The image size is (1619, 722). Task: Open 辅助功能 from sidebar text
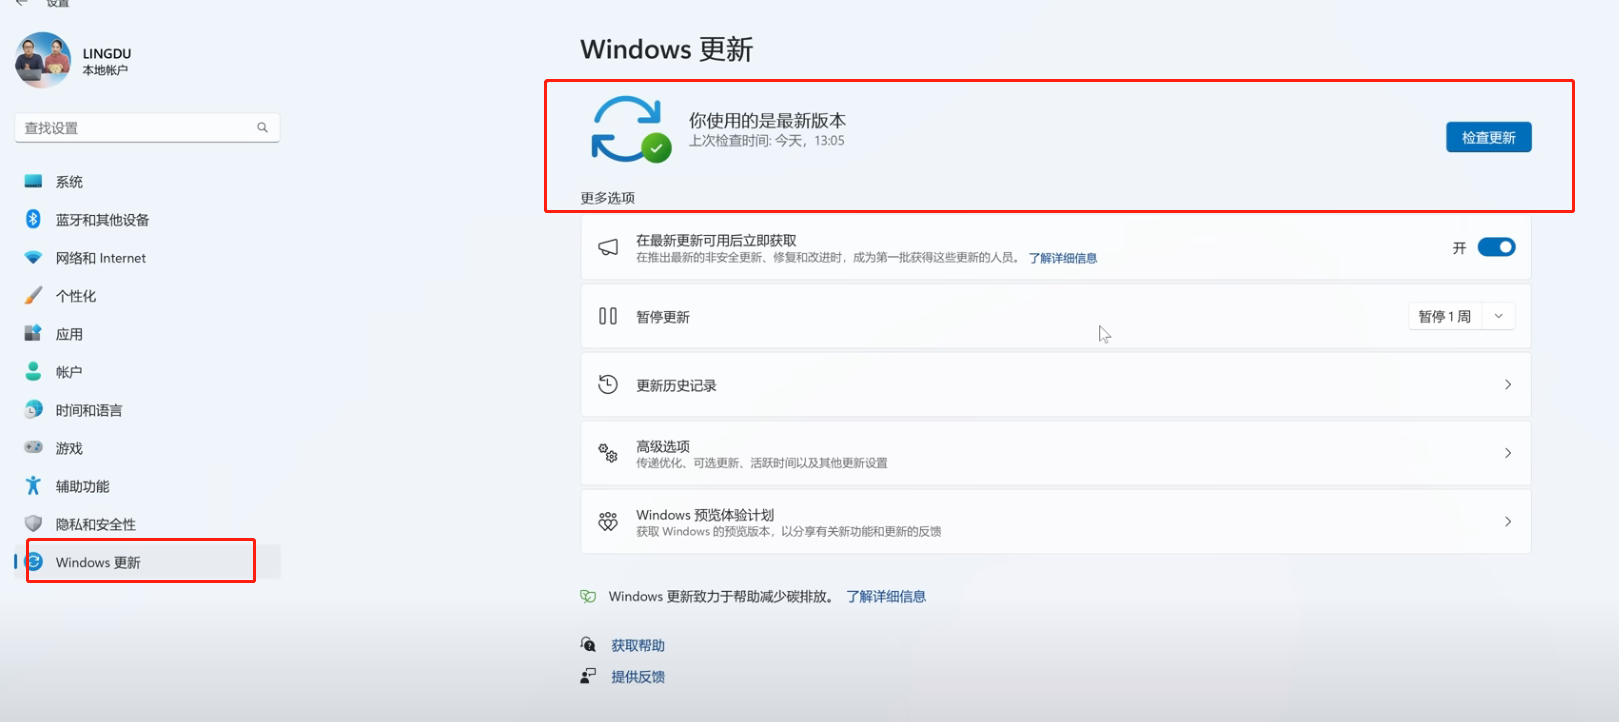(83, 486)
